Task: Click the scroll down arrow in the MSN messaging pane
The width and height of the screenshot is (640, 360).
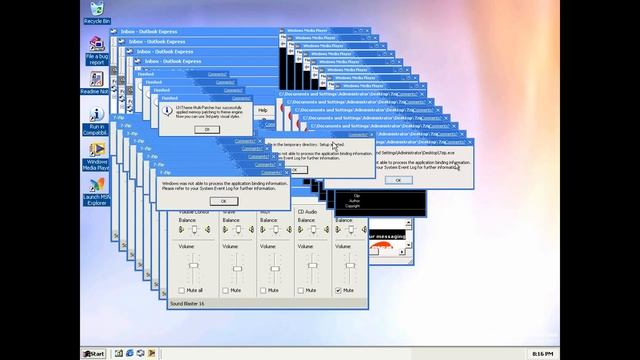Action: click(409, 245)
